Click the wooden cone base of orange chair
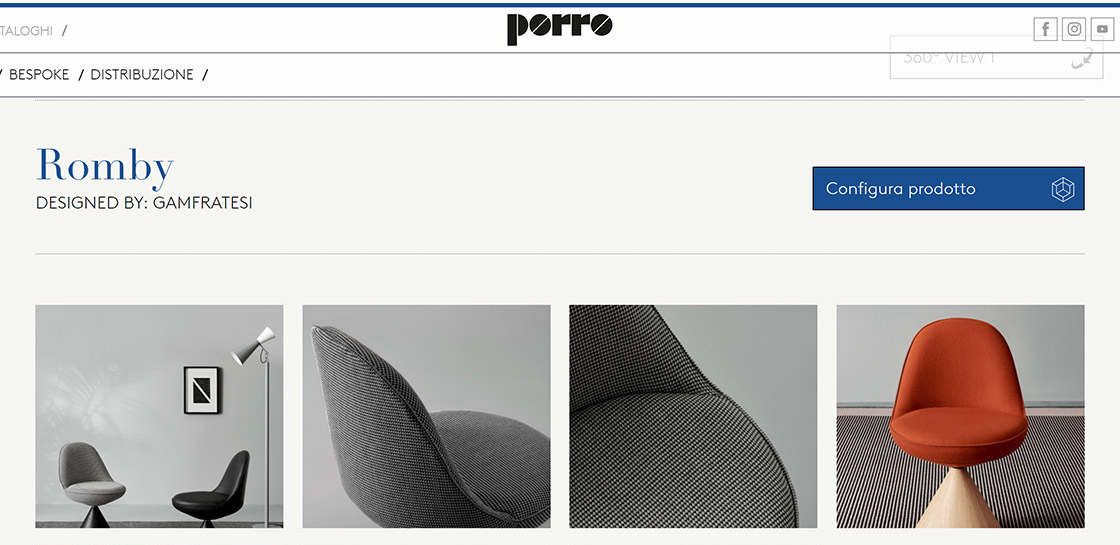Screen dimensions: 1120x545 click(957, 498)
